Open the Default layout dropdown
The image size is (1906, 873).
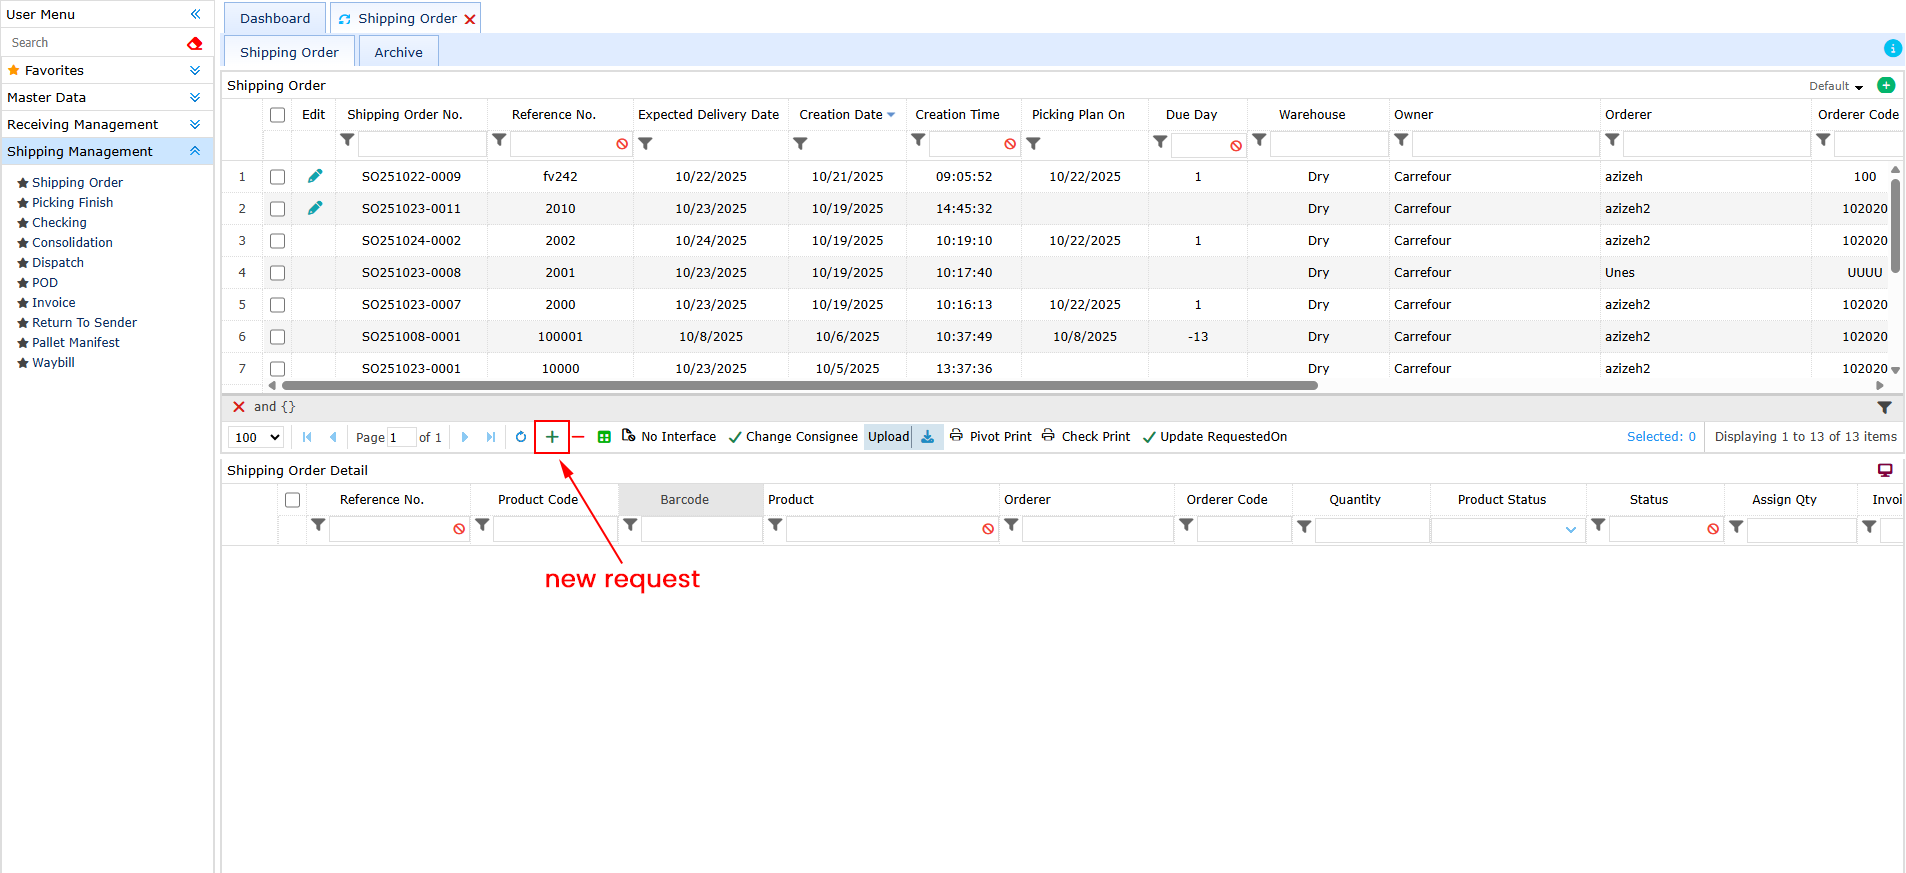[1836, 86]
